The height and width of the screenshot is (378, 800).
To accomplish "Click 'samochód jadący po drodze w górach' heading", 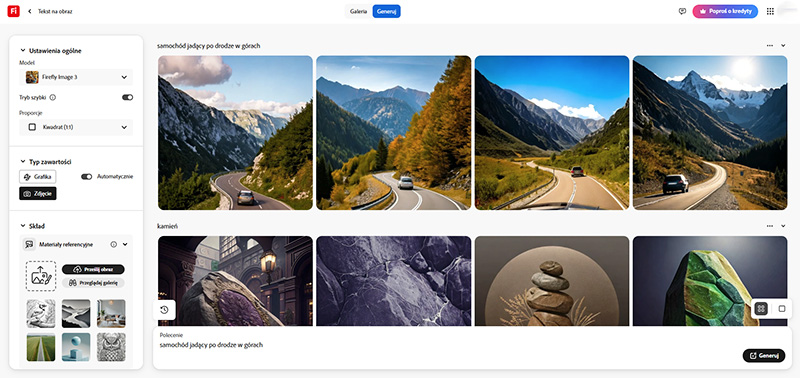I will [209, 45].
